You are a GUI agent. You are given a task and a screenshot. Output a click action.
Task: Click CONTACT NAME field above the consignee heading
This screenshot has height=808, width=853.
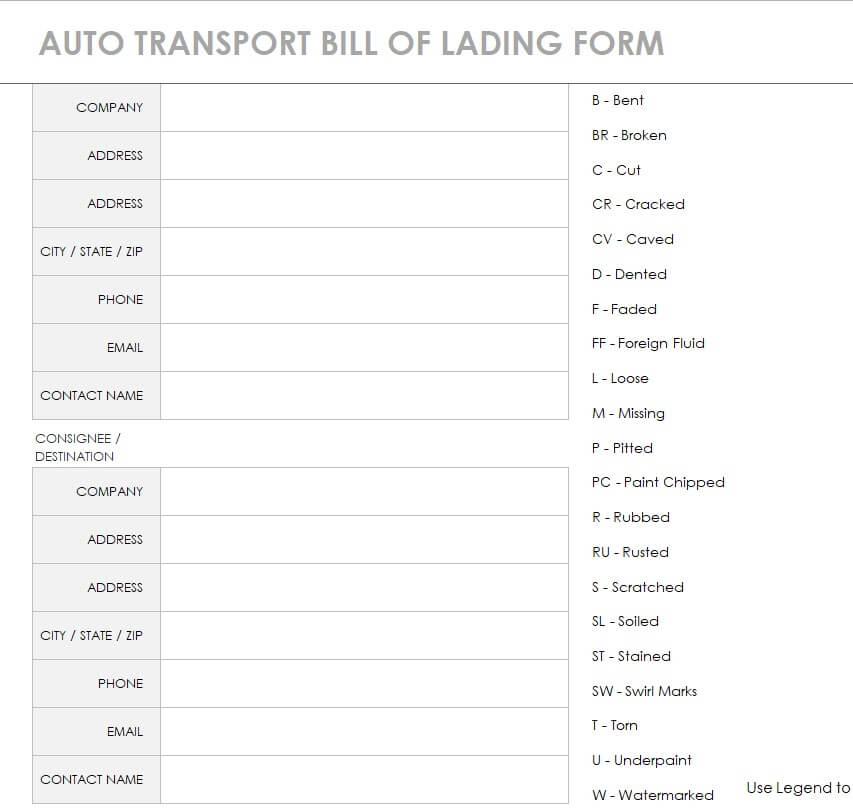tap(364, 395)
